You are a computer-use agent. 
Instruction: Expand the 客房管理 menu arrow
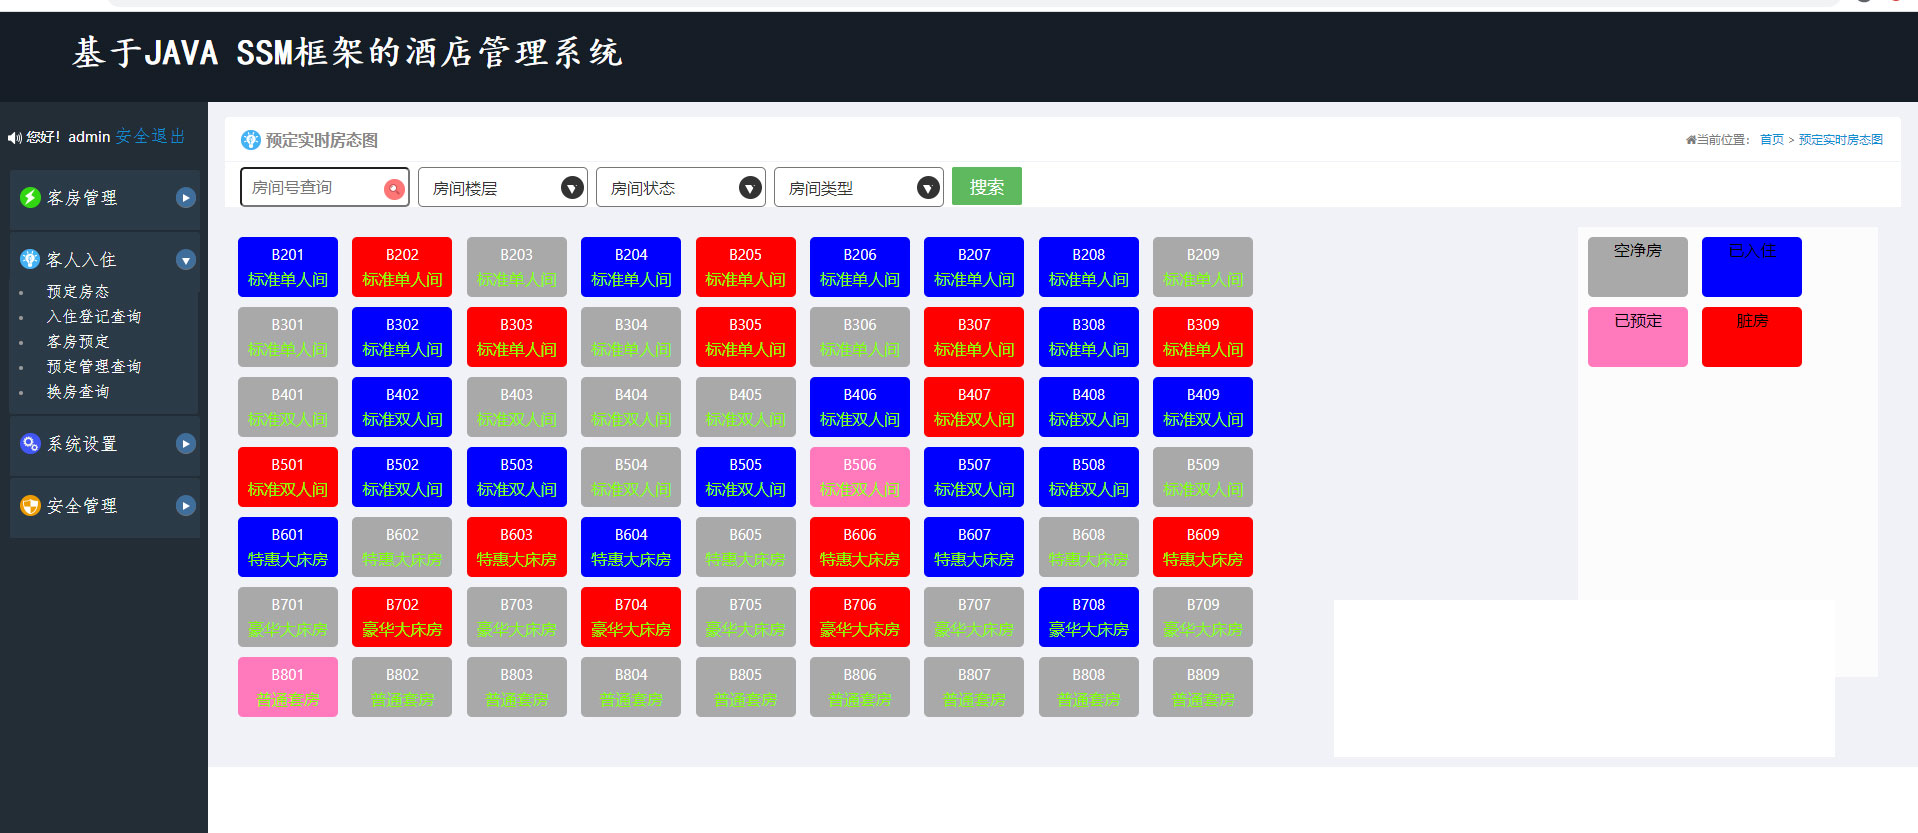click(x=185, y=198)
